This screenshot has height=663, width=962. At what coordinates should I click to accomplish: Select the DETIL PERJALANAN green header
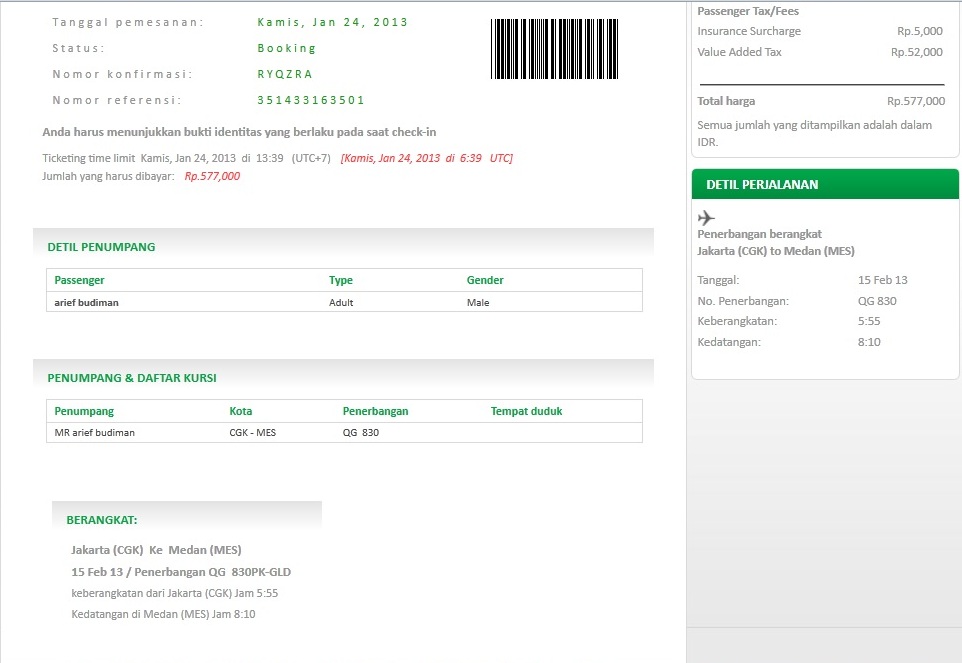point(757,184)
